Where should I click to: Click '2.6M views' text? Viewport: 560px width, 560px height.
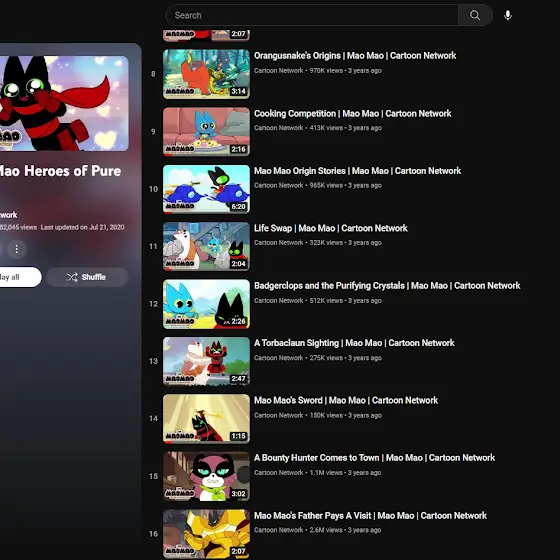[326, 530]
